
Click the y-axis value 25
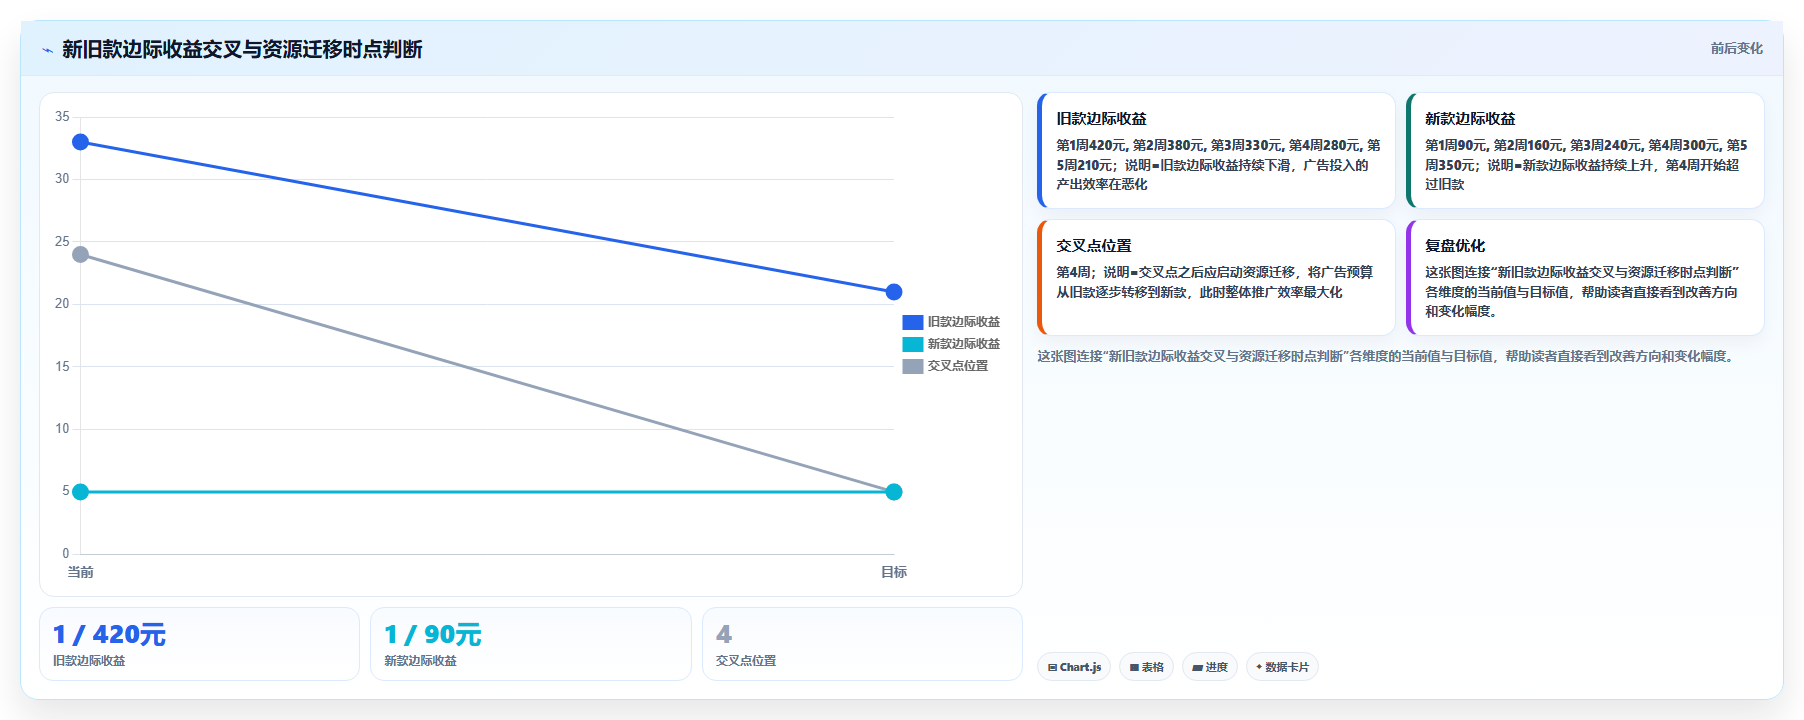(x=62, y=242)
